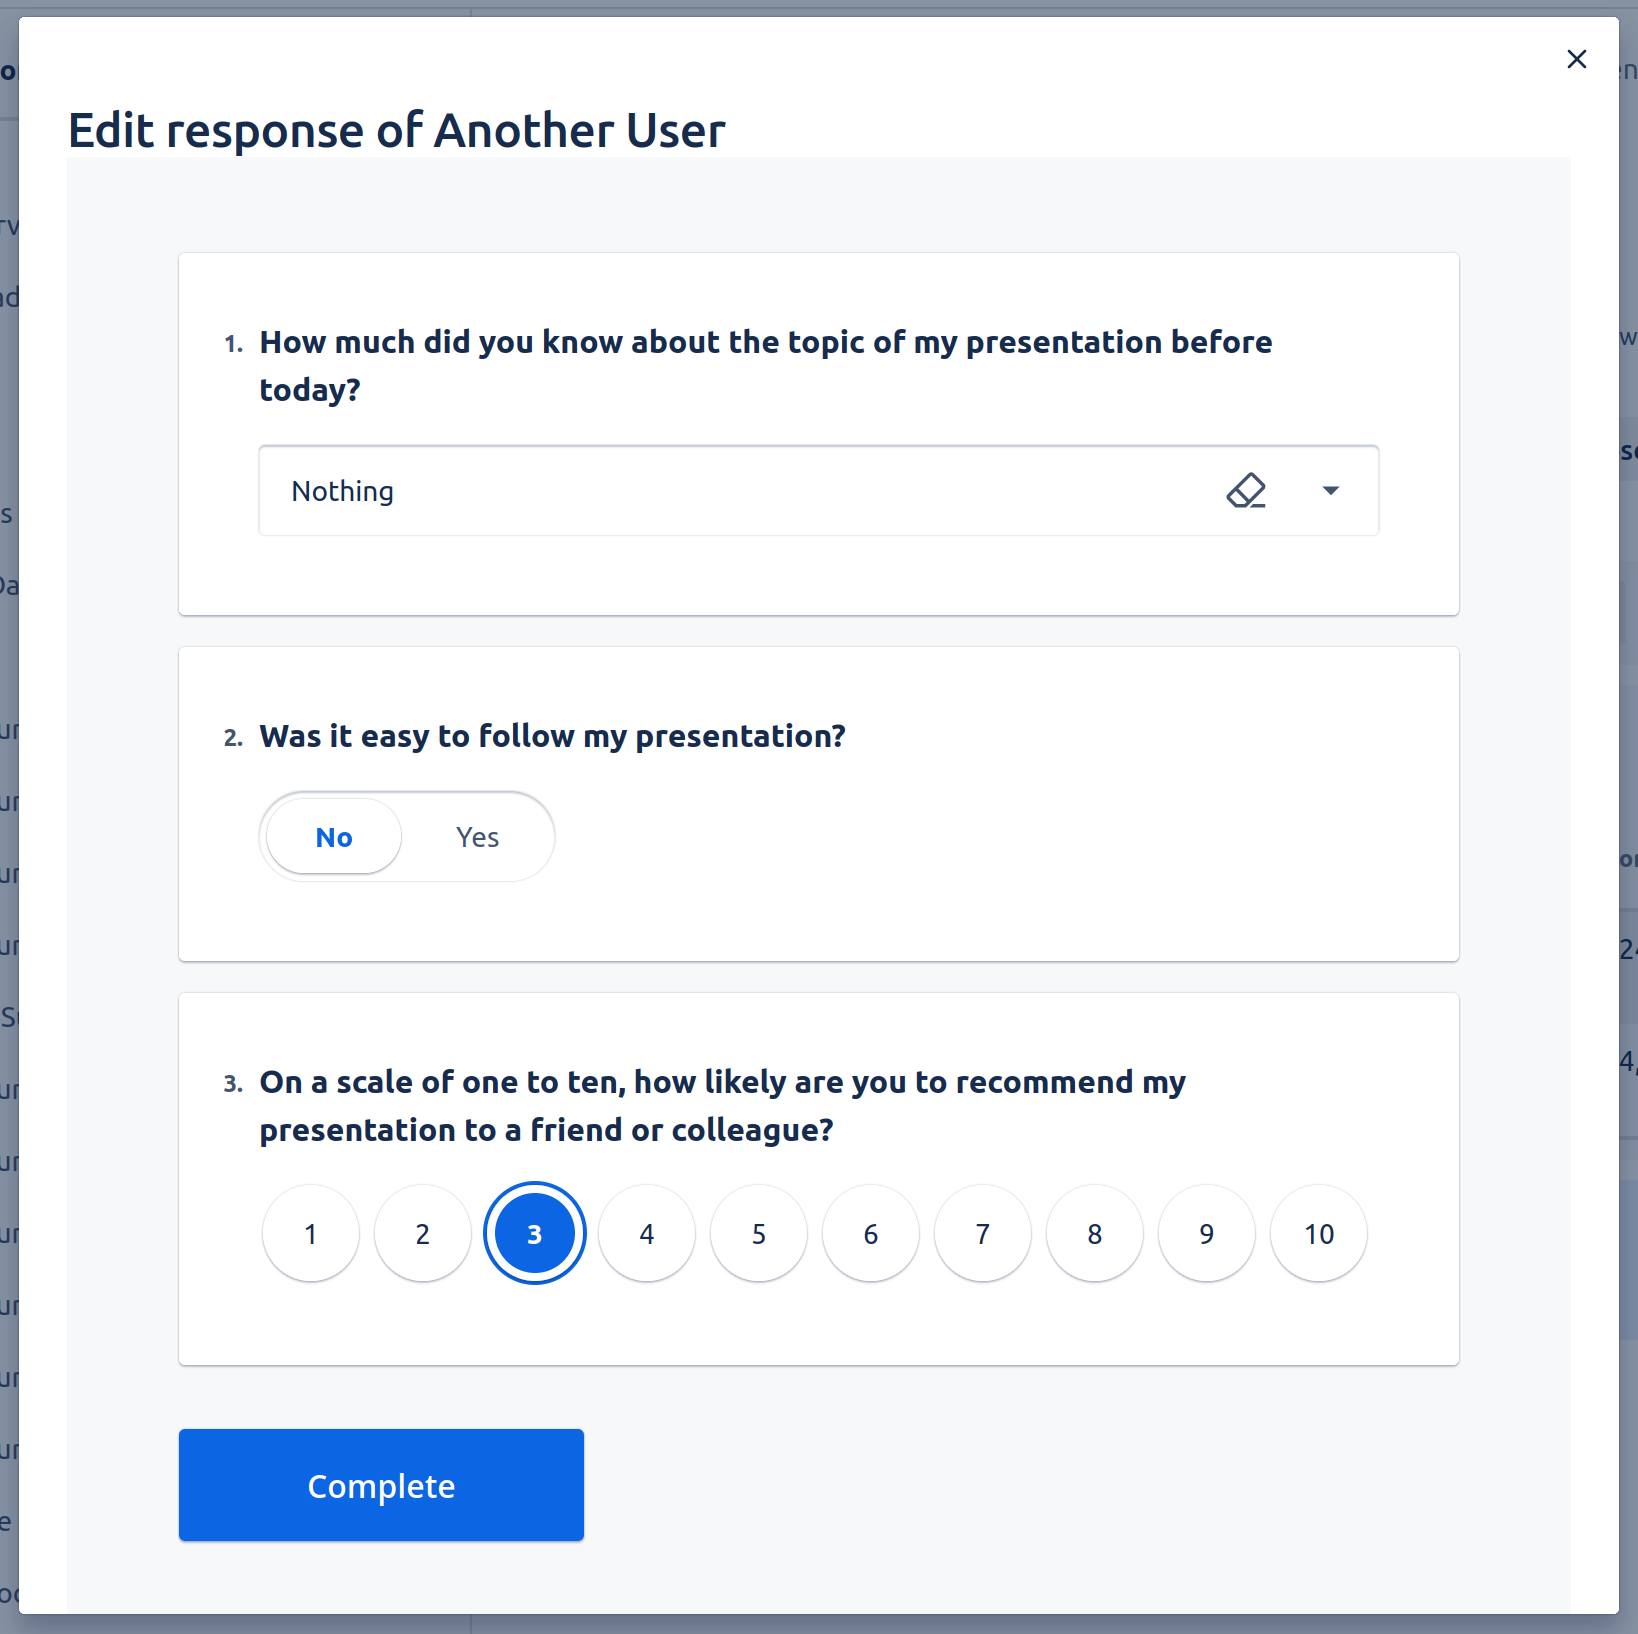Select rating 7 on the recommendation scale

982,1233
